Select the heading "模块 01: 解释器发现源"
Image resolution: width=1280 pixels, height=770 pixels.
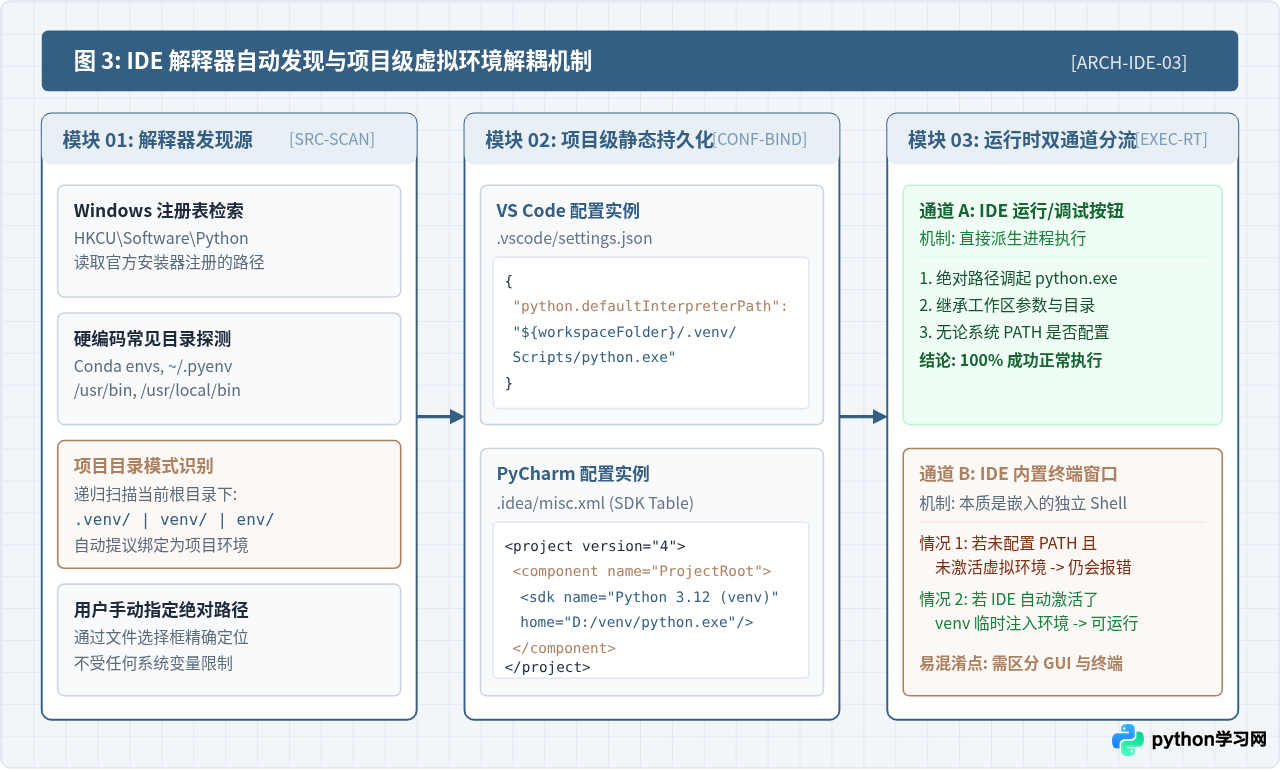[157, 140]
